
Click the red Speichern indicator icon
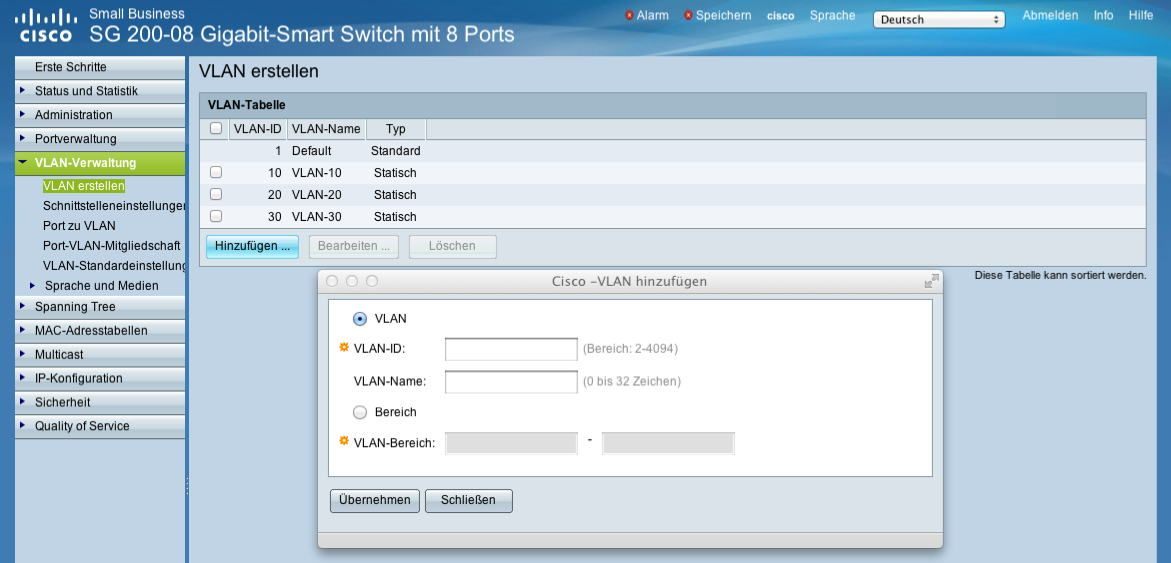688,15
